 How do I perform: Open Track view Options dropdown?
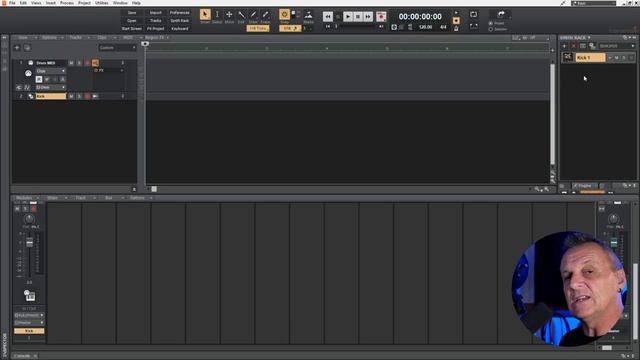[52, 38]
